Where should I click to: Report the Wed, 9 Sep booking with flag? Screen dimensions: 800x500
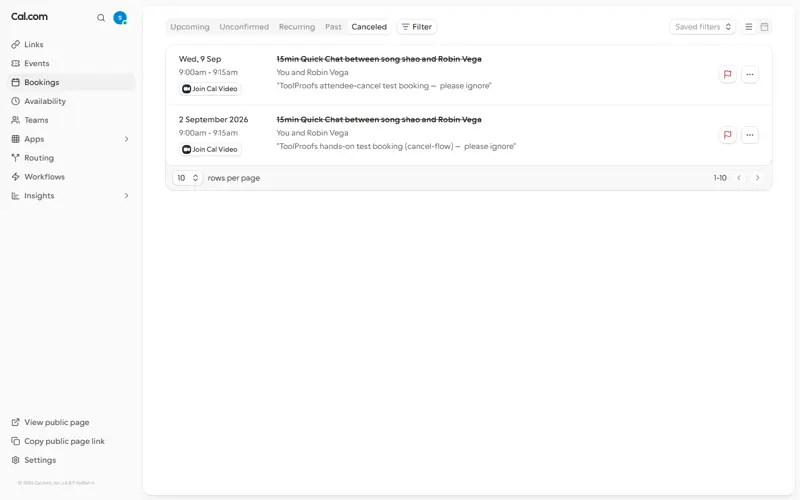(x=728, y=74)
